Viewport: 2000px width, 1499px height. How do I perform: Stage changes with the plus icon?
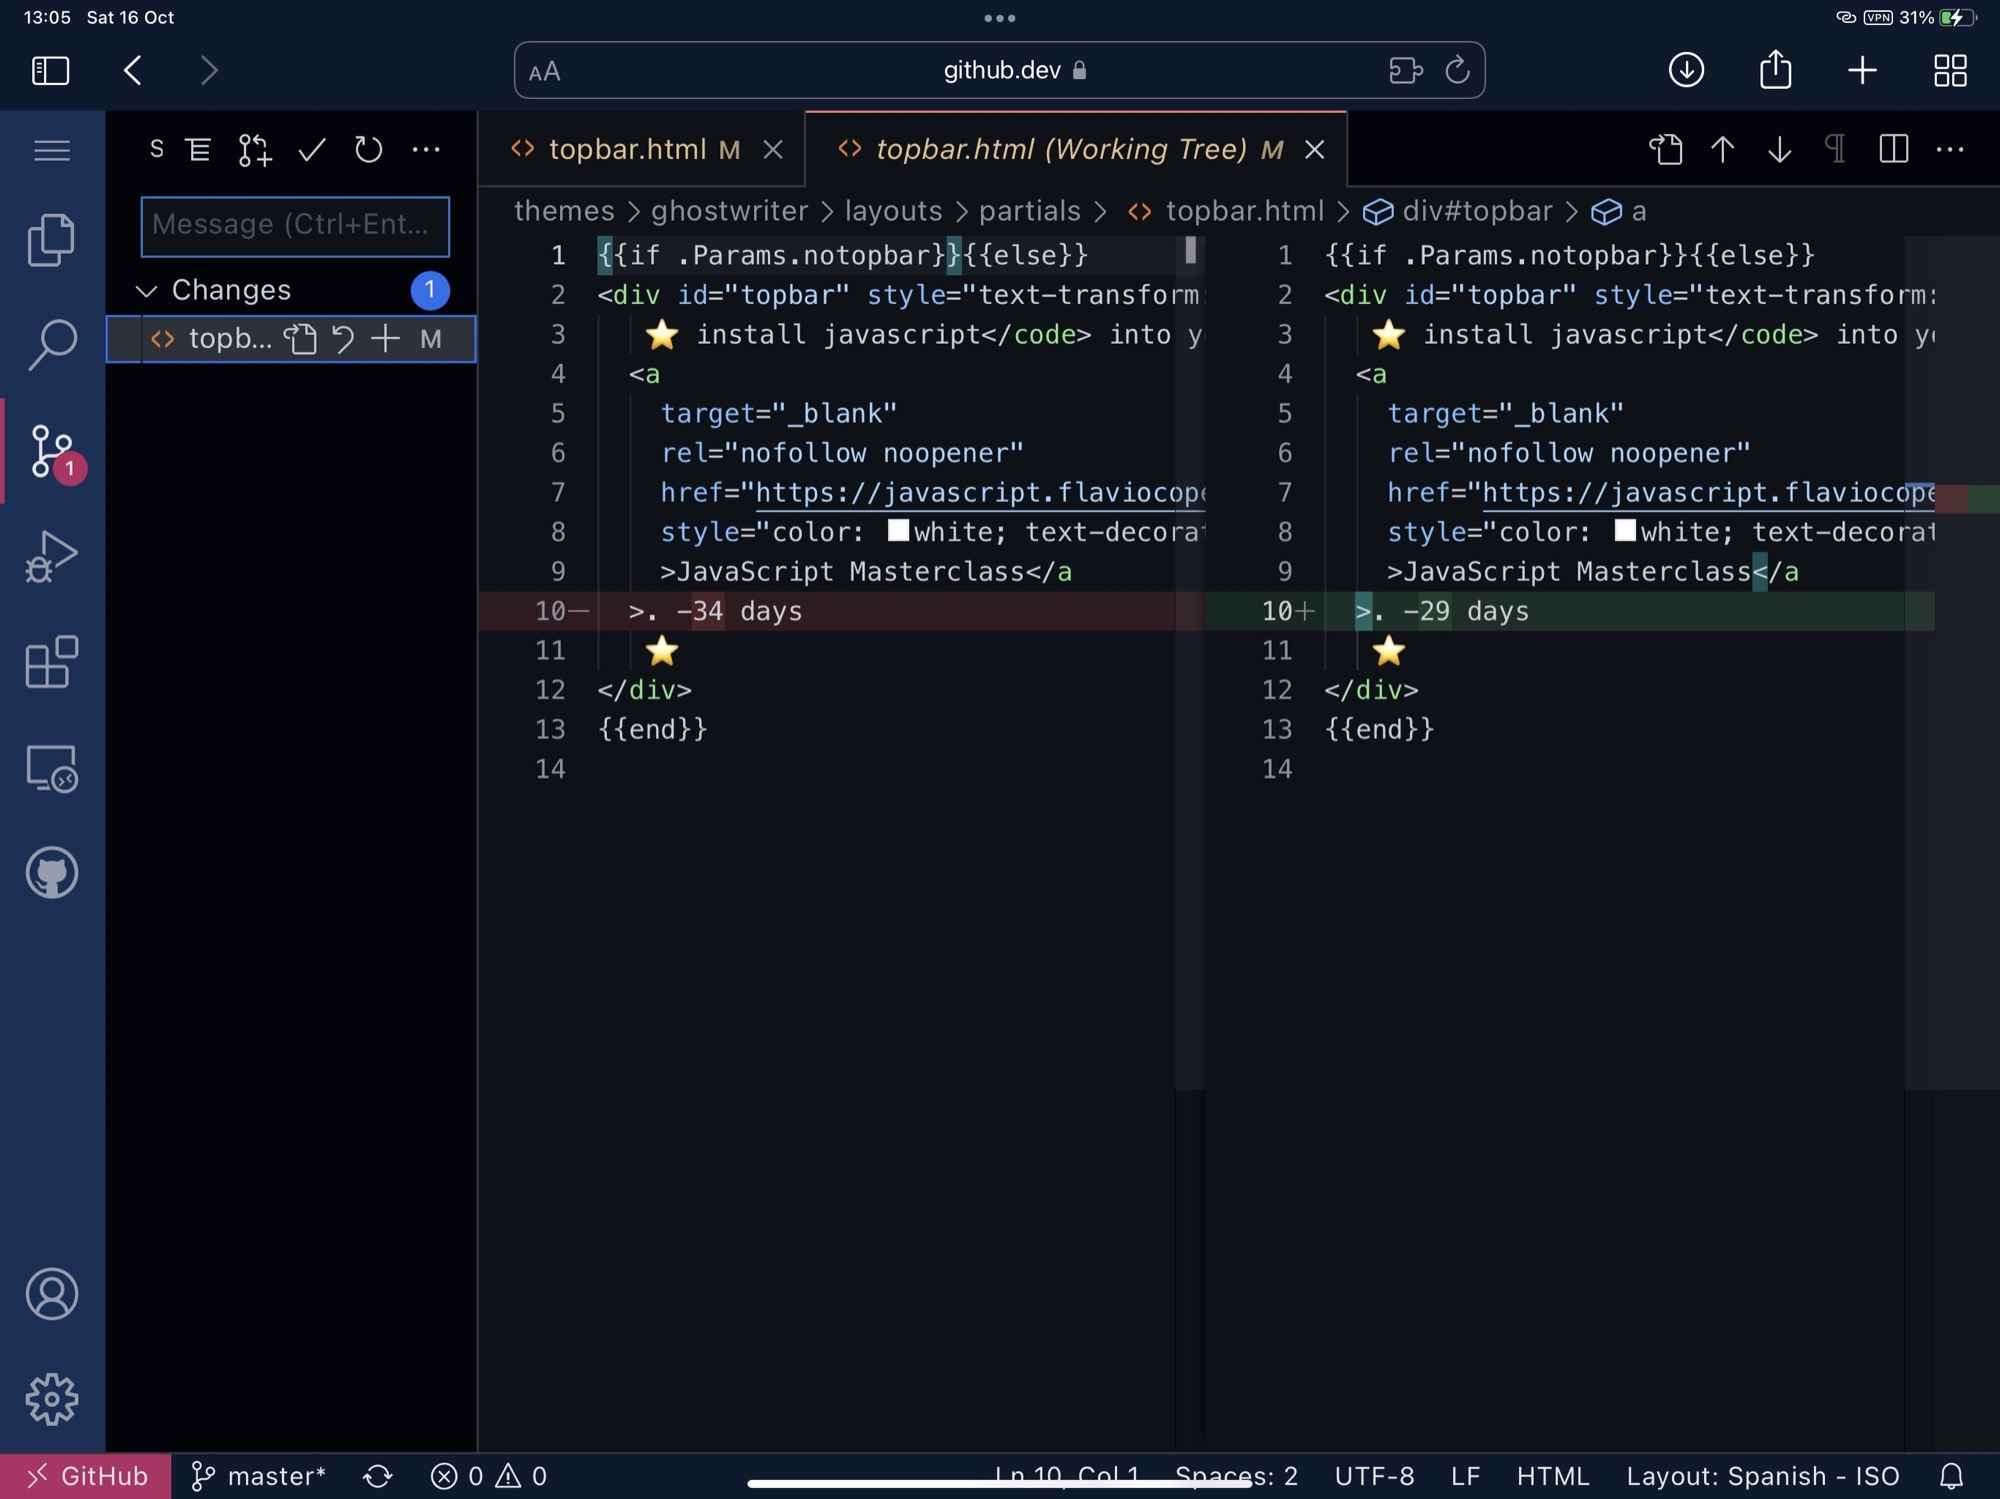(x=385, y=339)
